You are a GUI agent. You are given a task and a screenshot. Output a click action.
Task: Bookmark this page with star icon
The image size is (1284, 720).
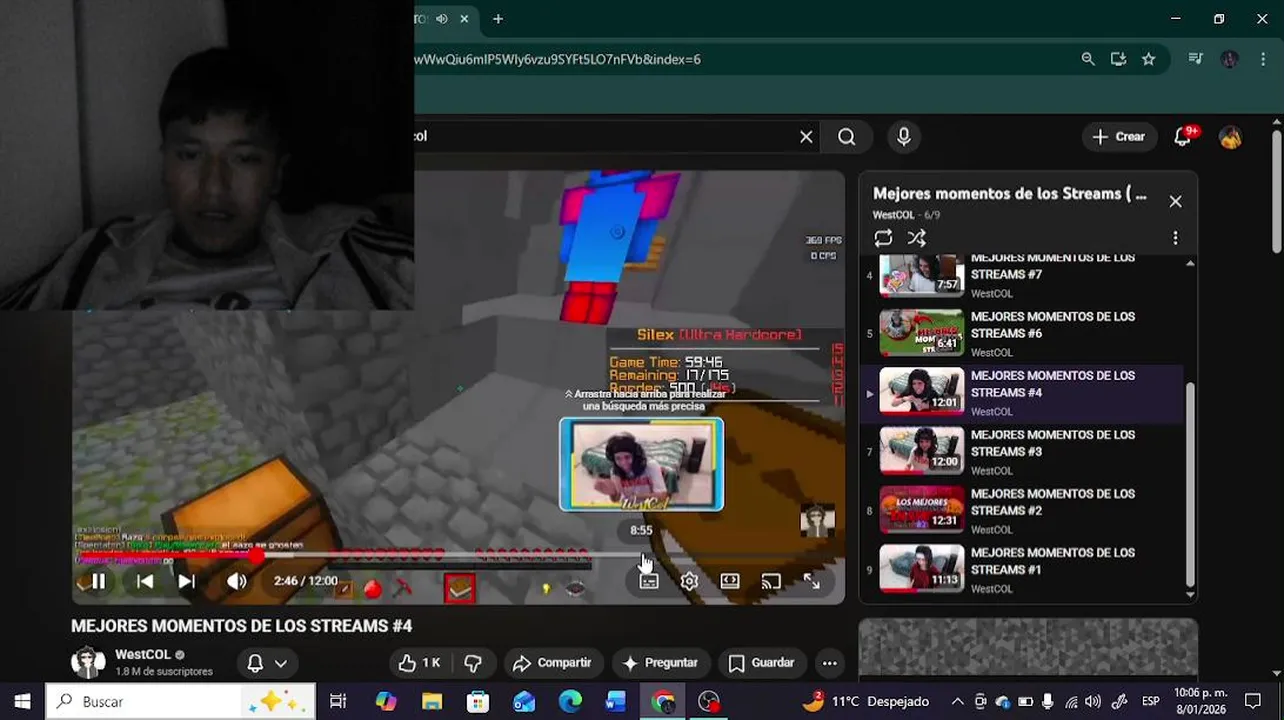click(x=1149, y=59)
